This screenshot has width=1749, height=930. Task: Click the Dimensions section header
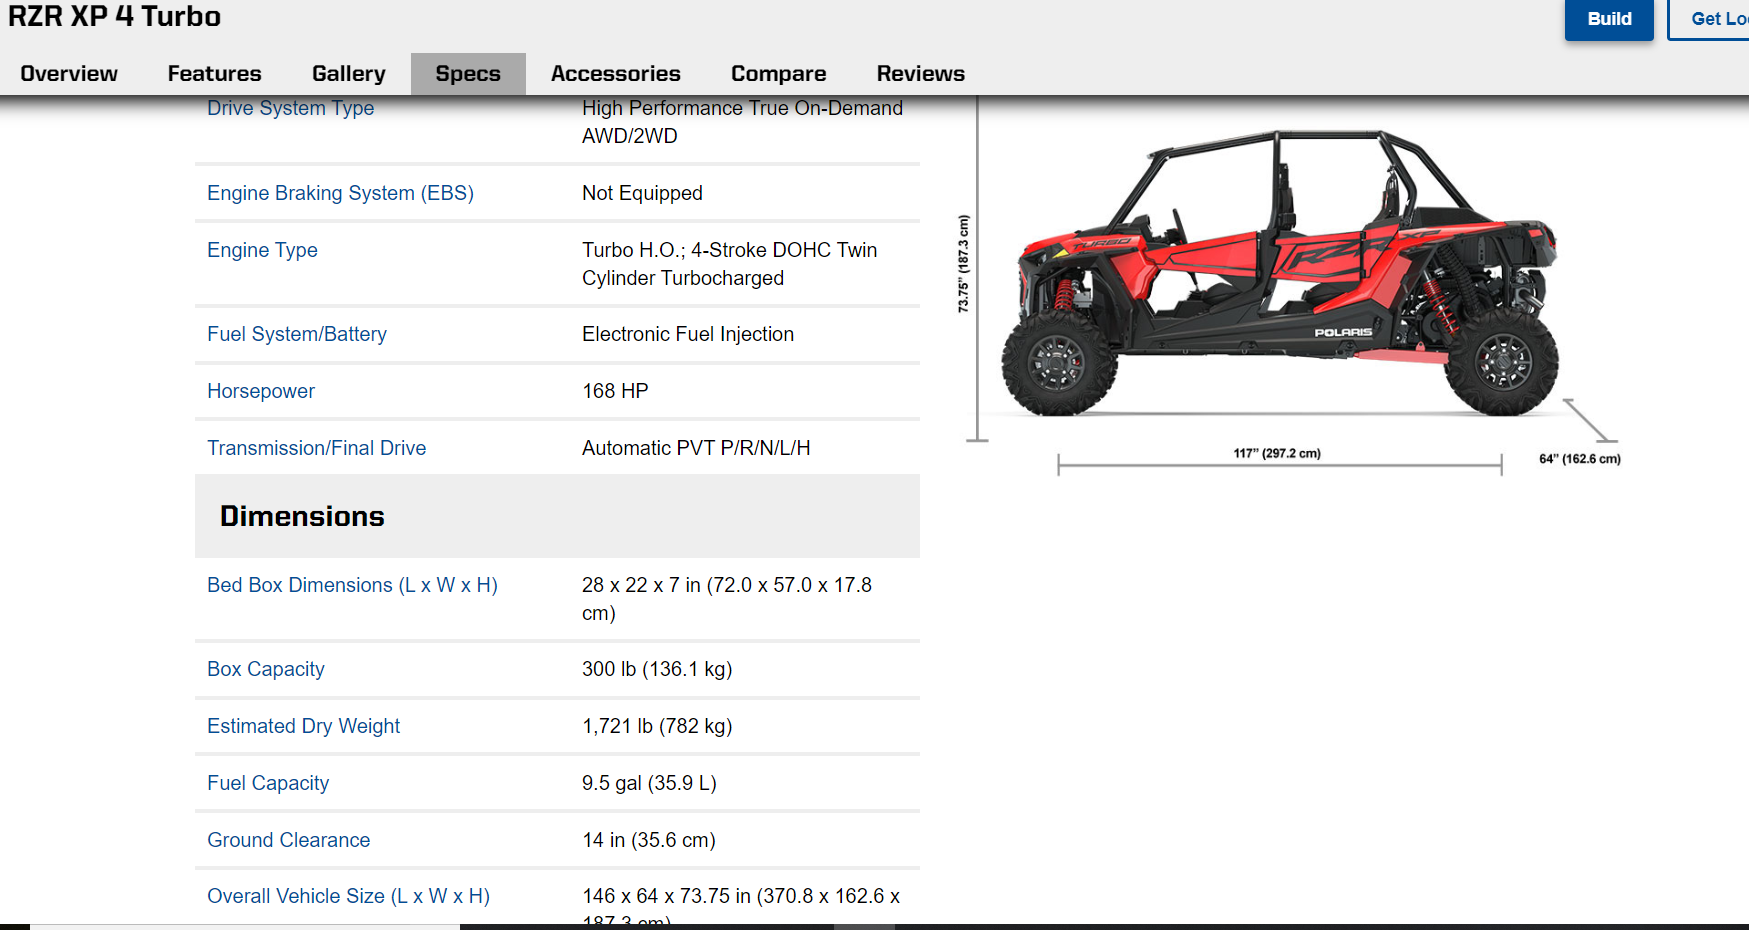pyautogui.click(x=557, y=516)
